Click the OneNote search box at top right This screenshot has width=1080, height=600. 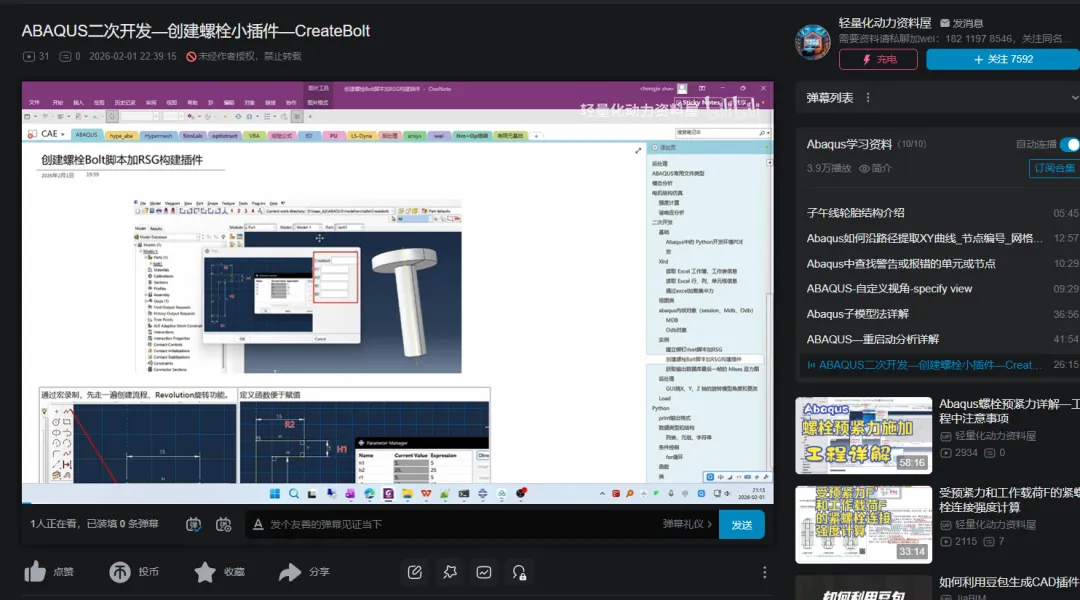[x=722, y=132]
